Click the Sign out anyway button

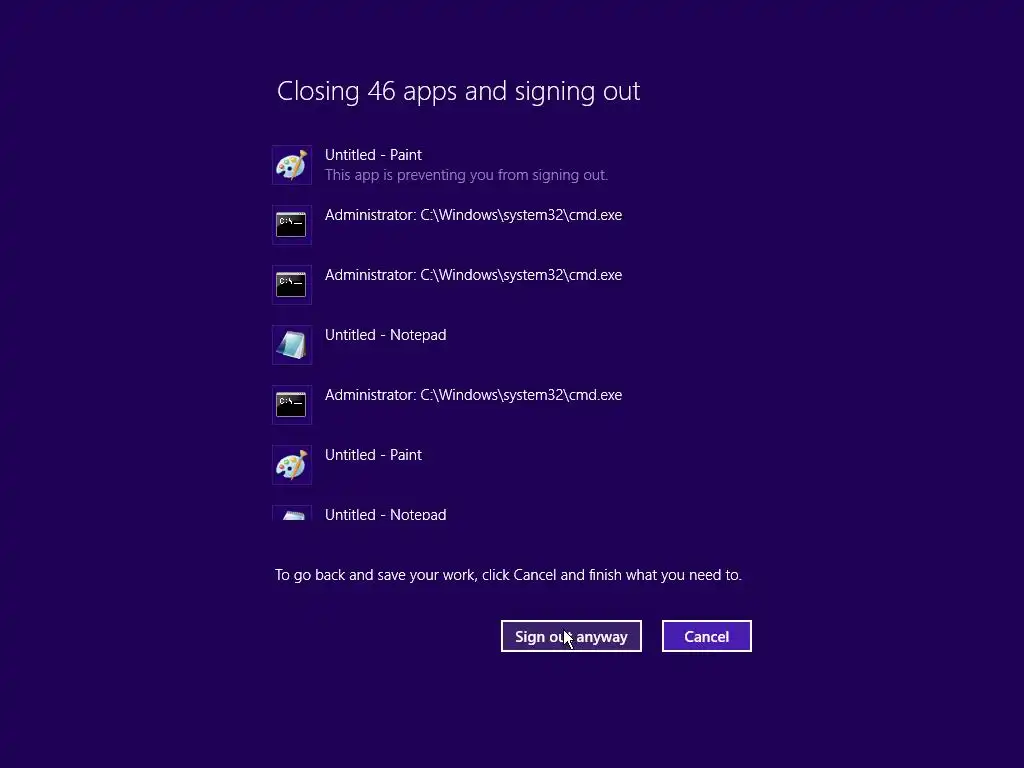[571, 636]
